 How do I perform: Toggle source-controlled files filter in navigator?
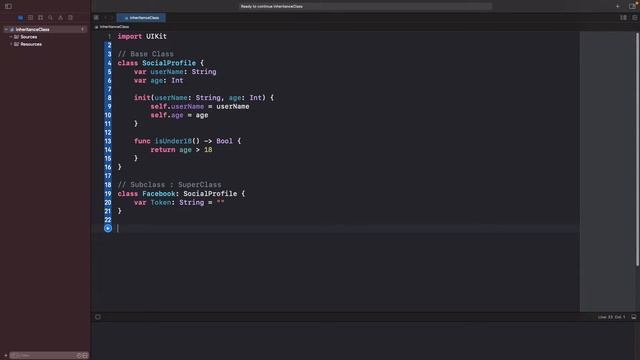pyautogui.click(x=85, y=356)
